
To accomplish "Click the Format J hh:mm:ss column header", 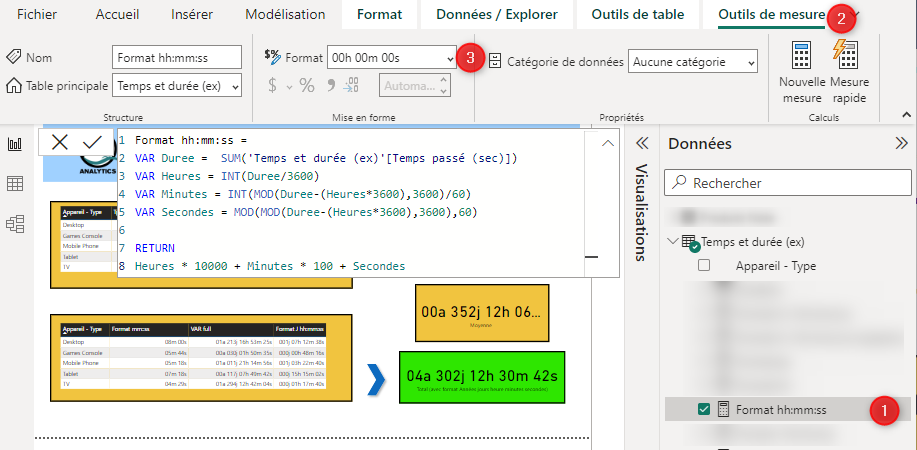I will click(x=300, y=329).
